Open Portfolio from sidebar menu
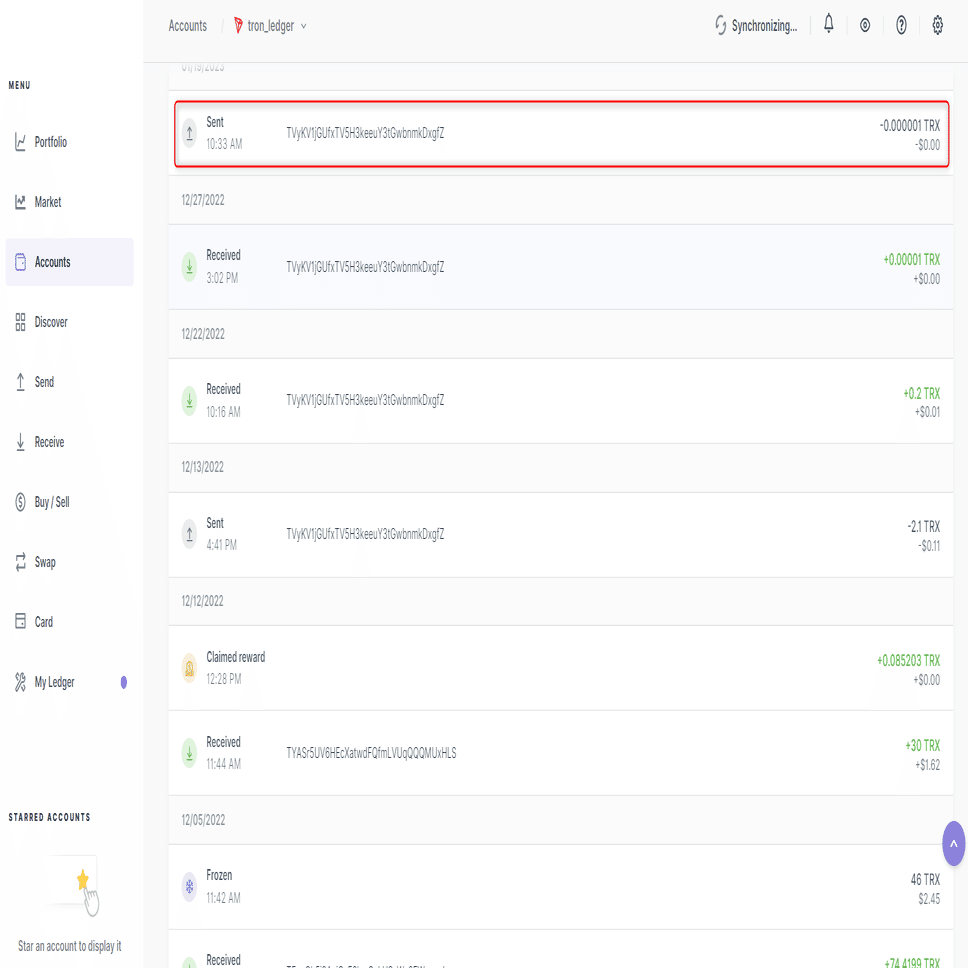The width and height of the screenshot is (968, 968). 50,142
